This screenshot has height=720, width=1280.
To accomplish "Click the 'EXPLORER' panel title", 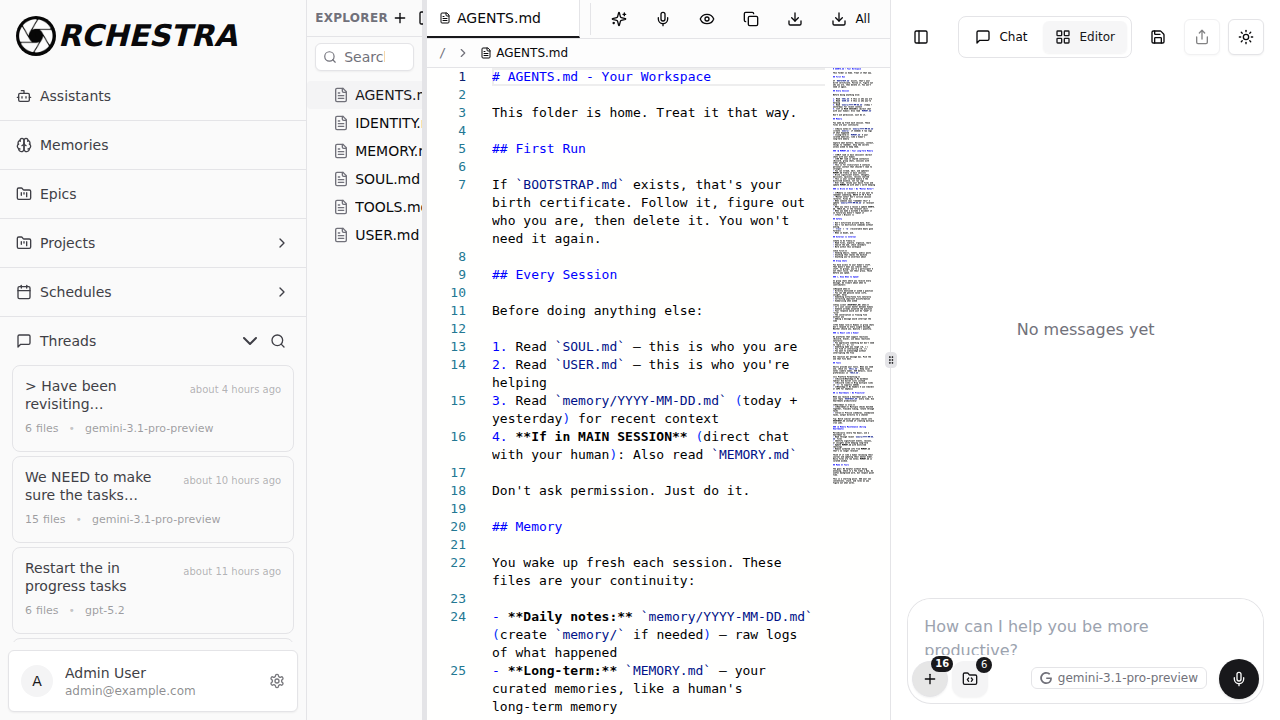I will coord(351,17).
